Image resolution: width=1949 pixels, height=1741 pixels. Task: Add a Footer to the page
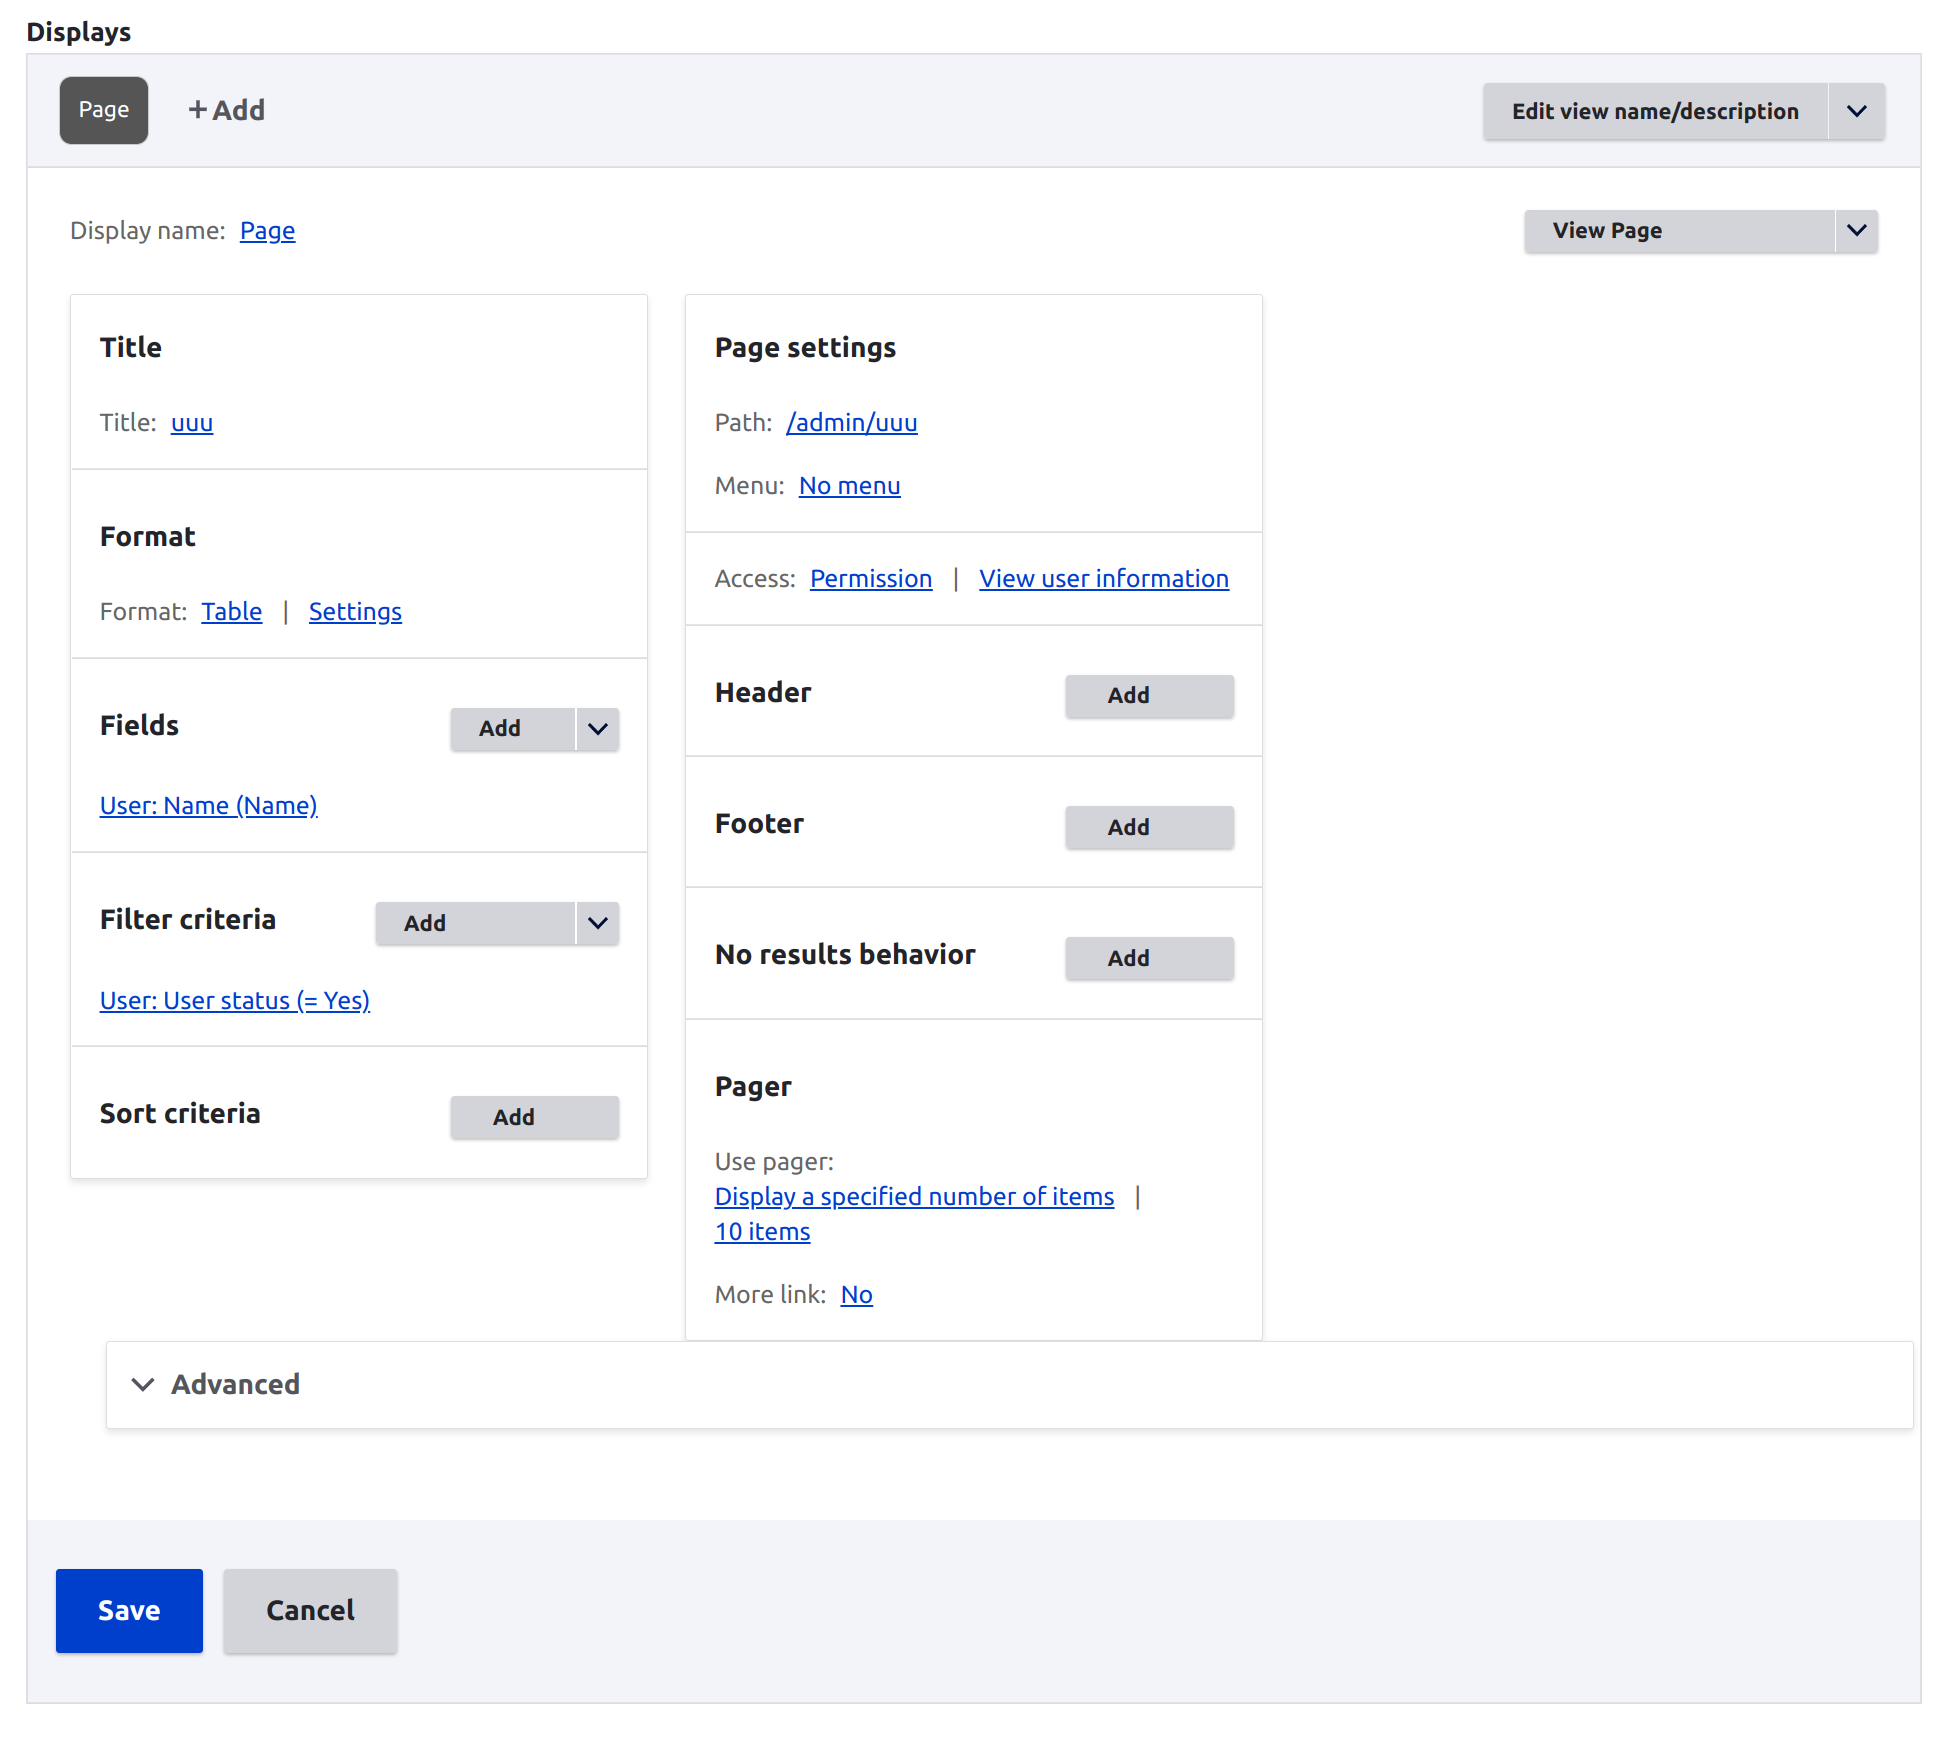tap(1148, 827)
